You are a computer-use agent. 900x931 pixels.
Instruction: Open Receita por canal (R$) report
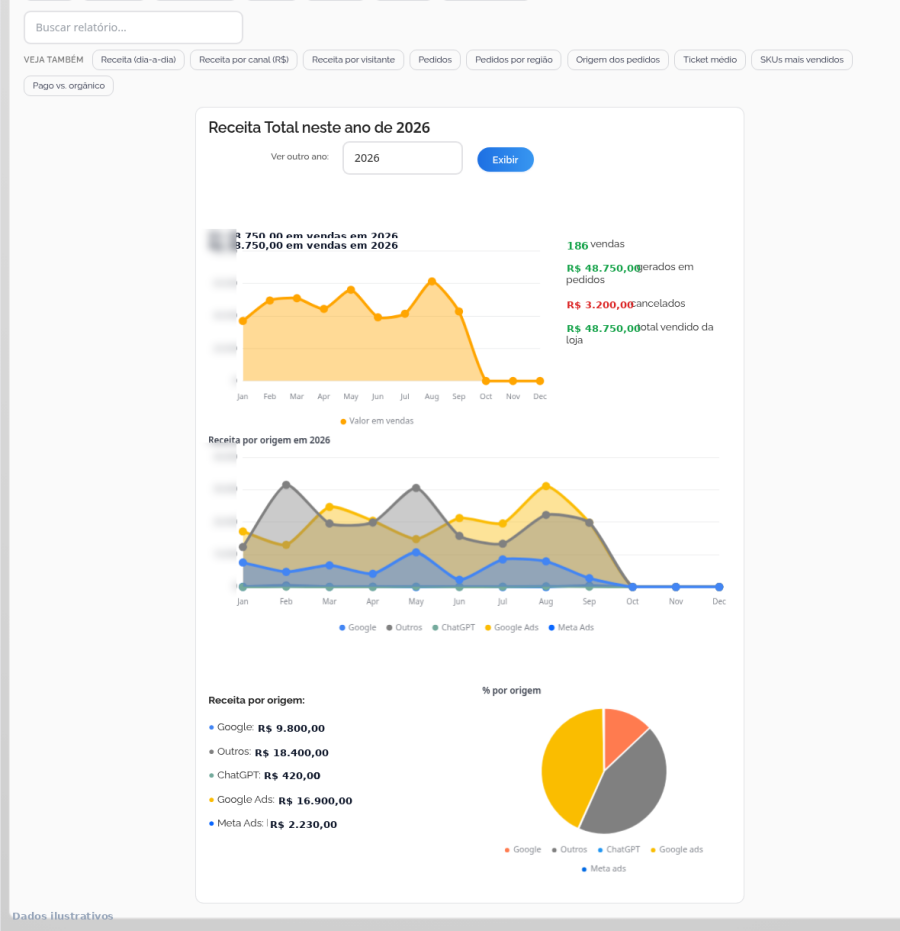point(244,60)
